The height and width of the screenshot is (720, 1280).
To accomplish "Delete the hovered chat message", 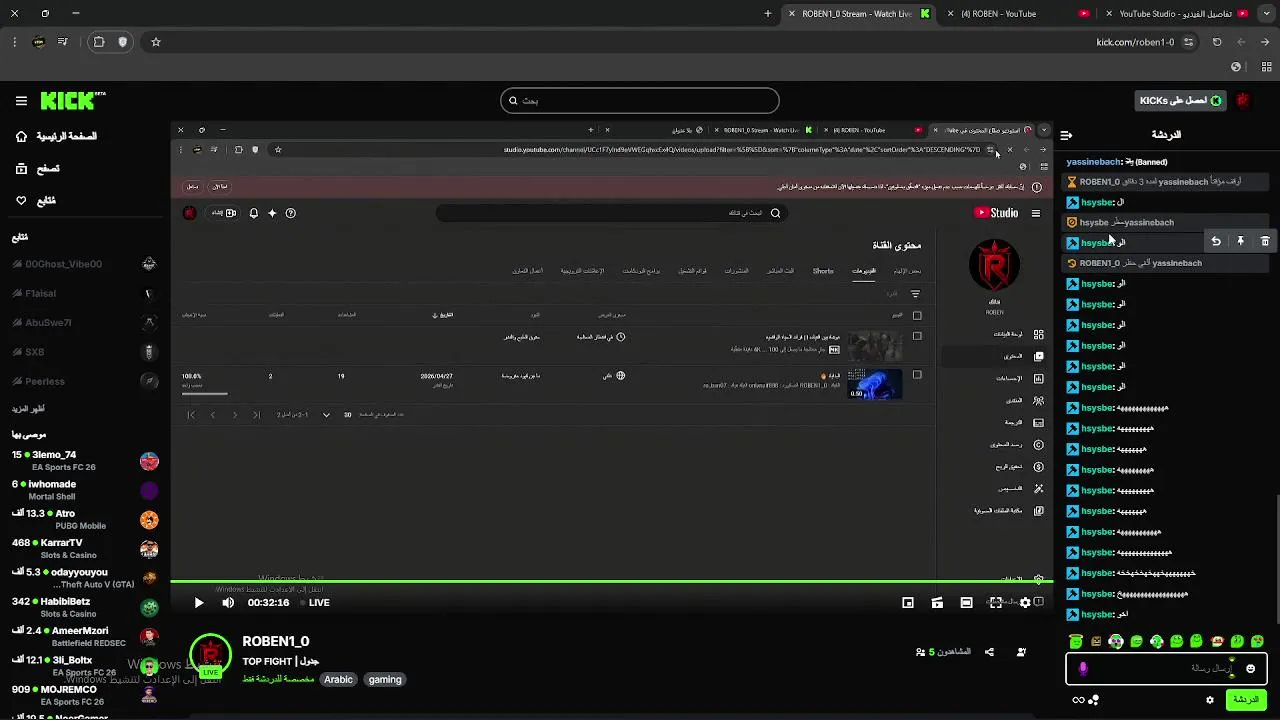I will 1265,241.
